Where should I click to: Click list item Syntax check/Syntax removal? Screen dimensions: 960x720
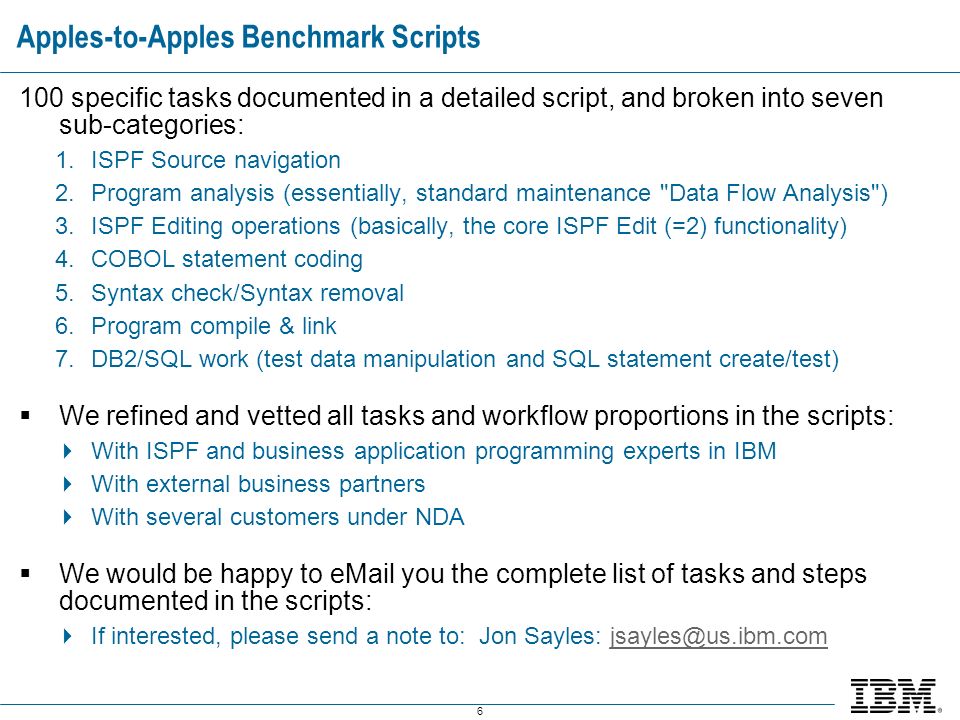[247, 293]
